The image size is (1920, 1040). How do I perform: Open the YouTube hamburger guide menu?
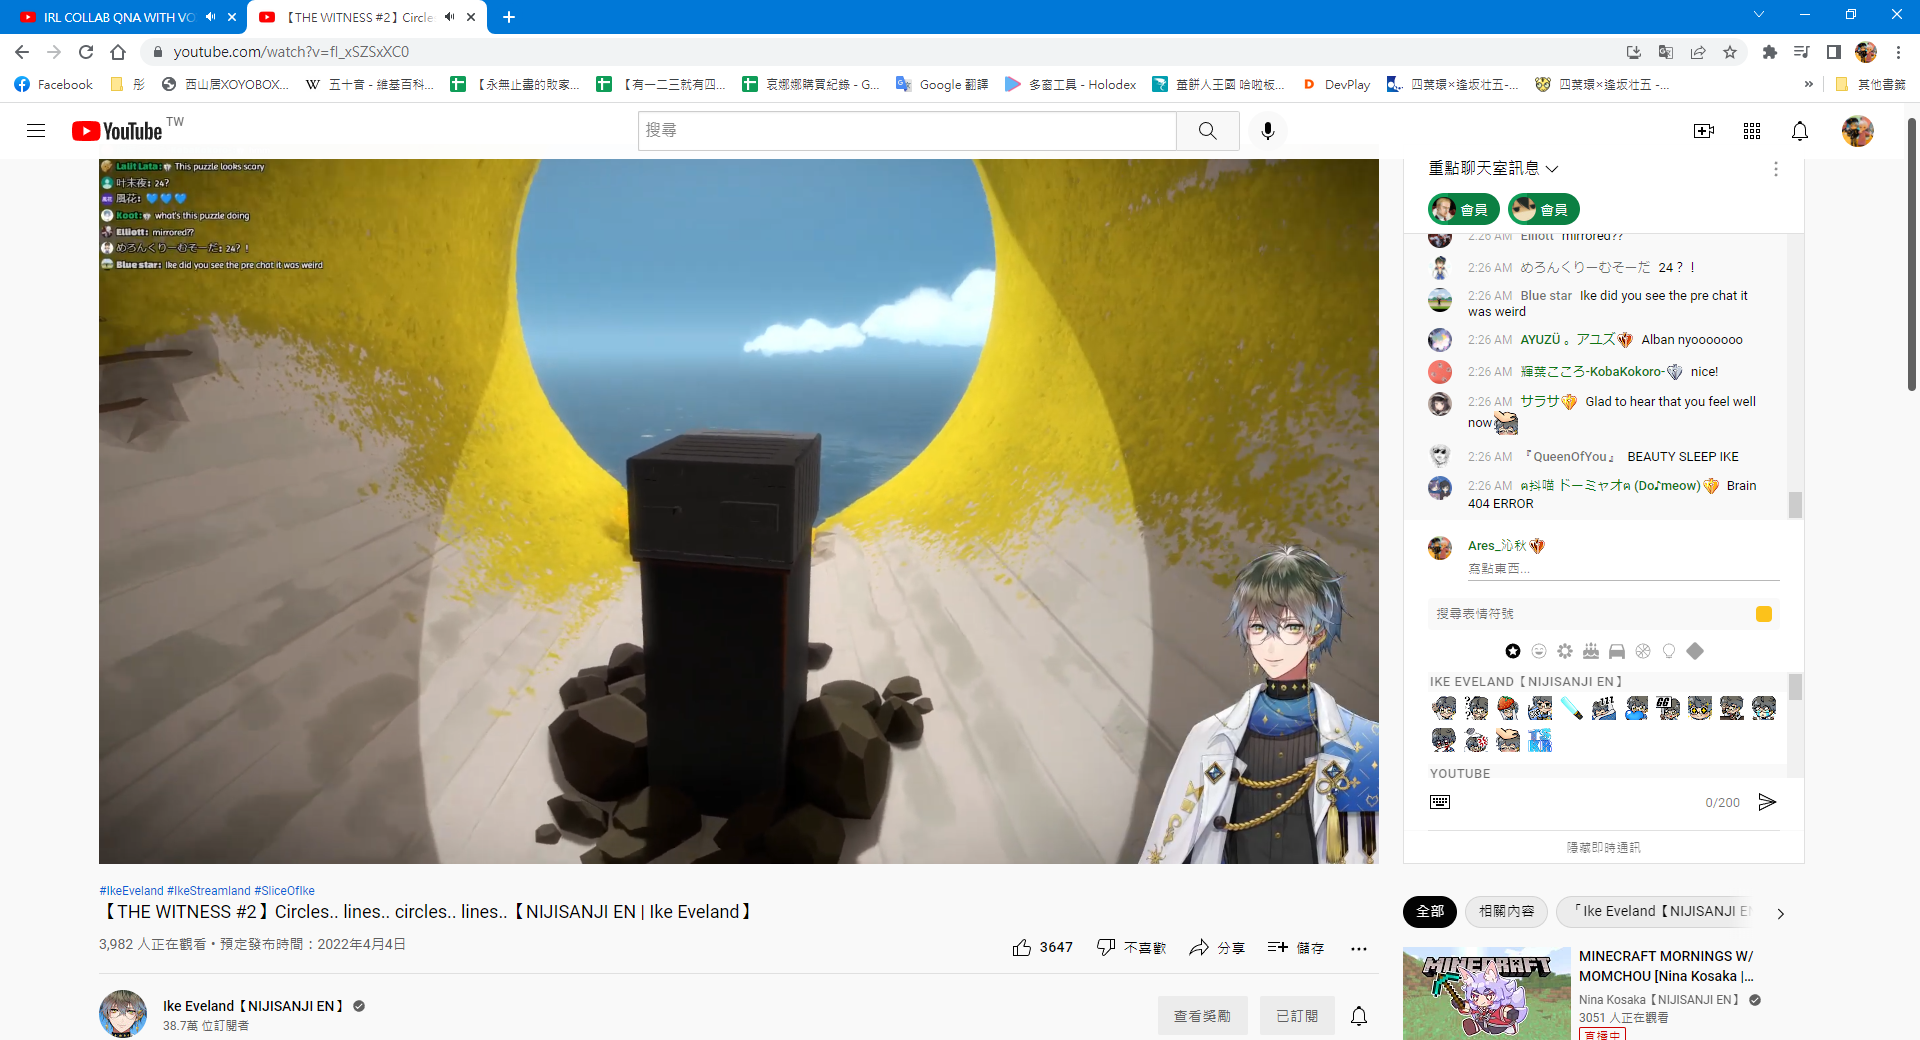[x=36, y=131]
